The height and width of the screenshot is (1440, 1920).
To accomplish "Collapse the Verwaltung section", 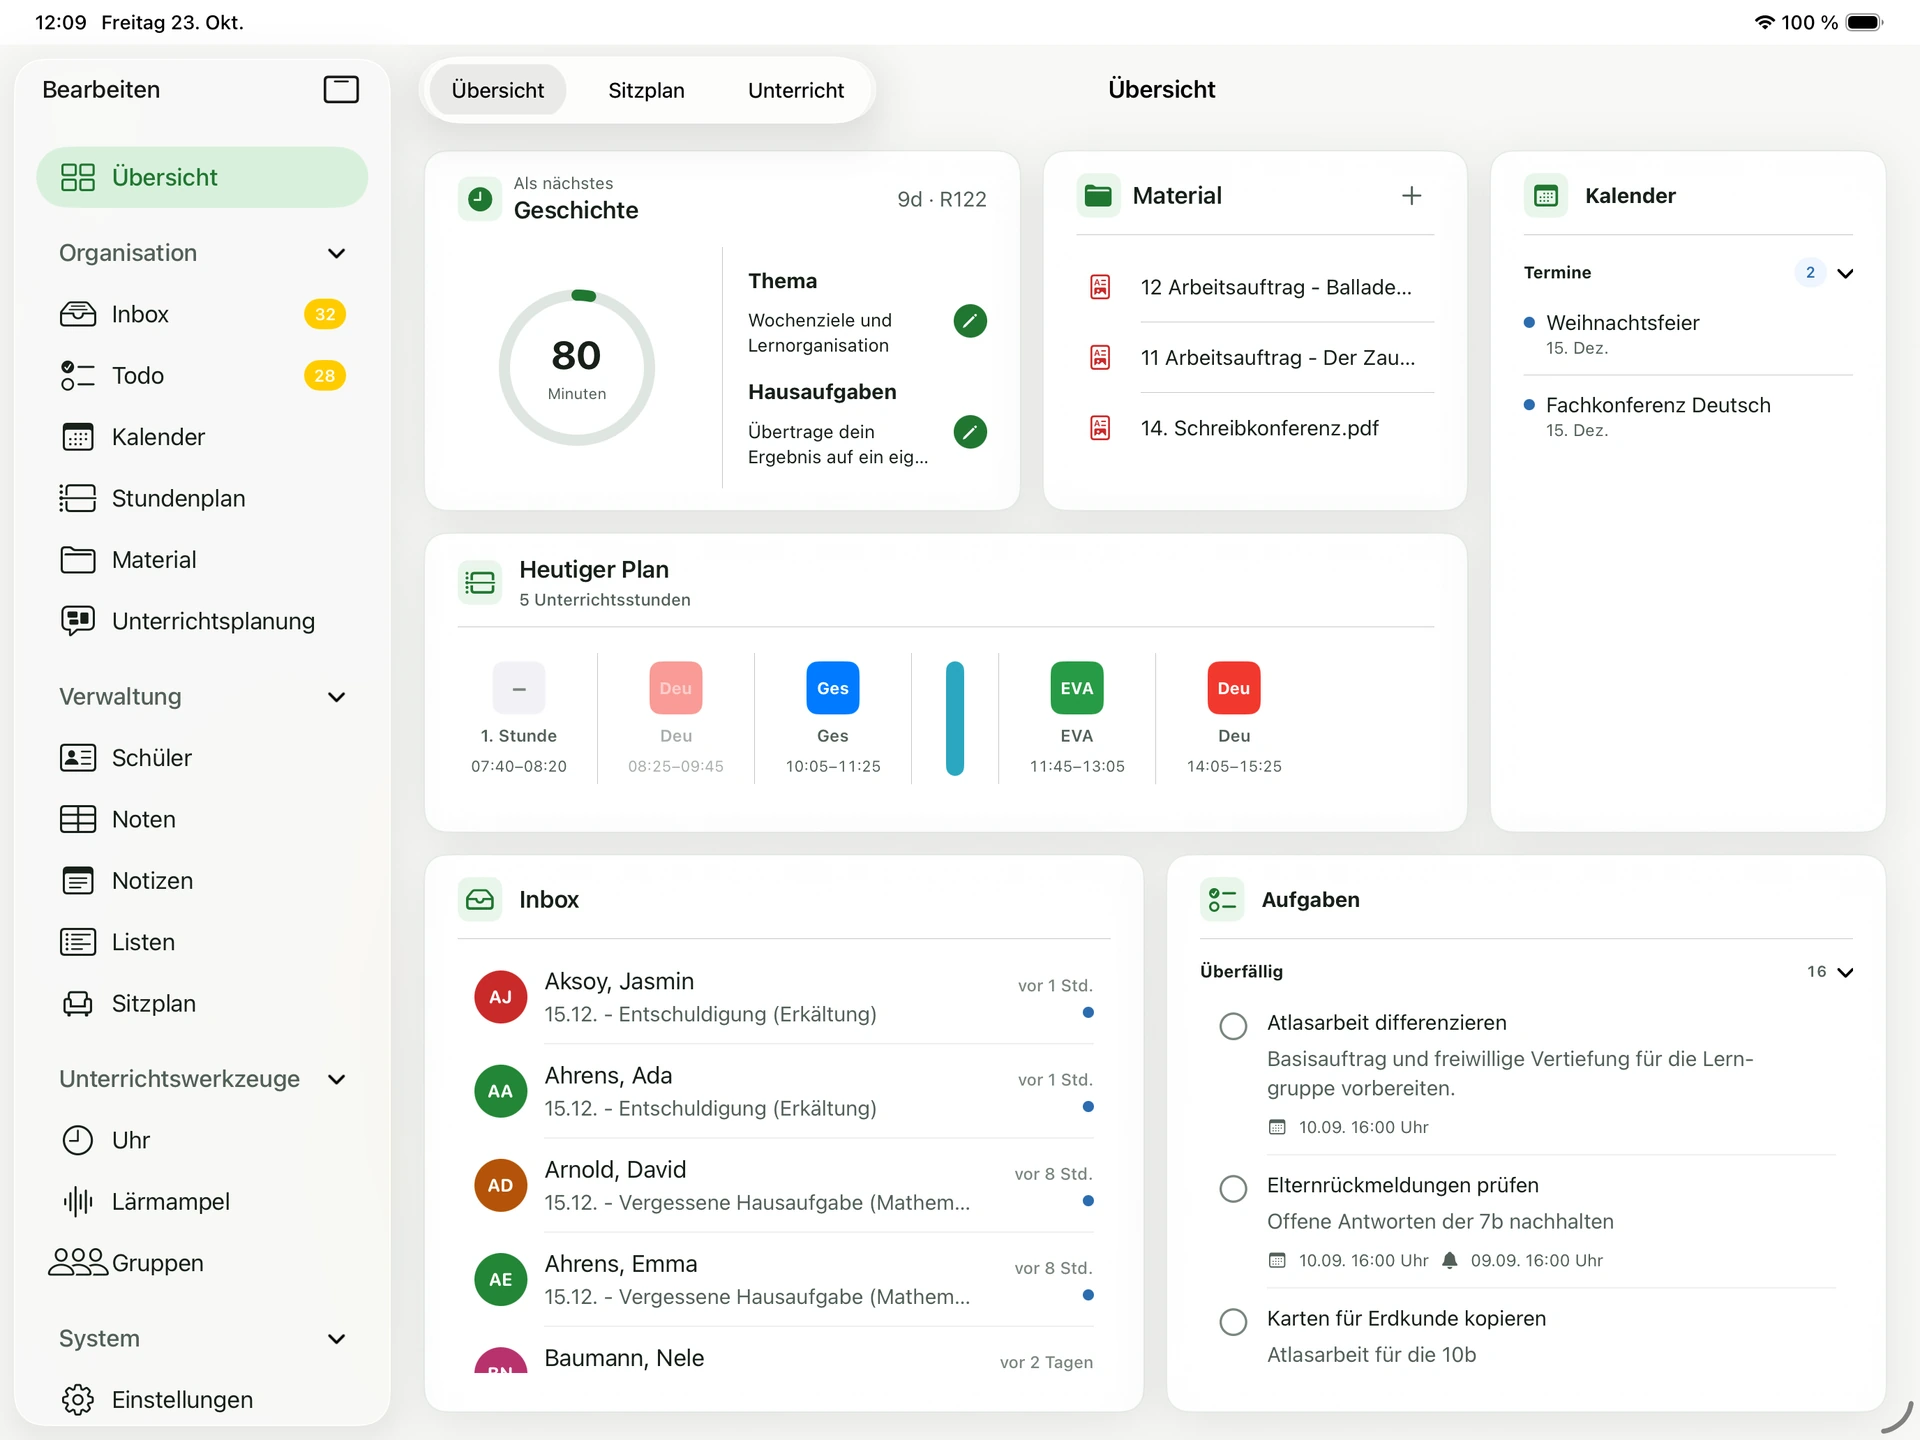I will (x=337, y=697).
